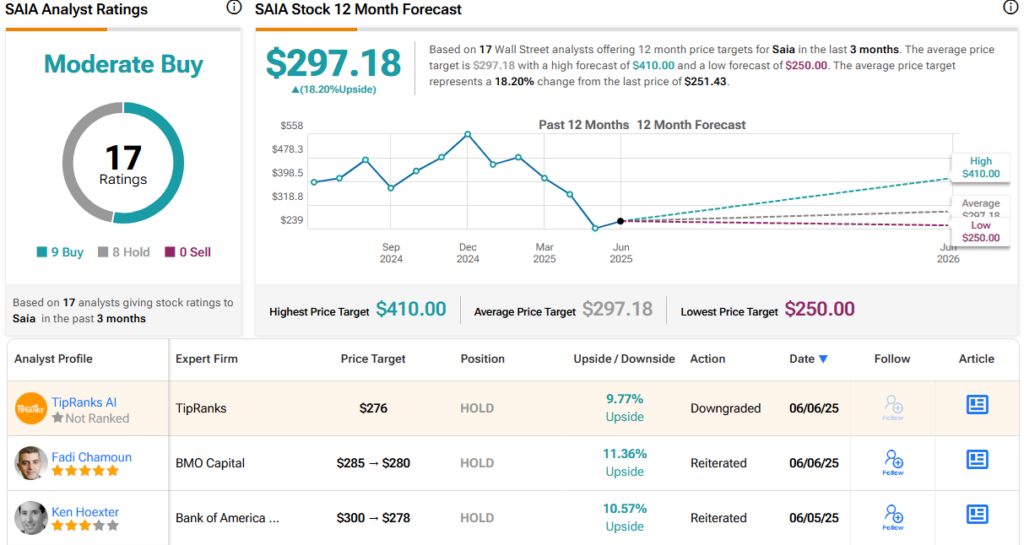1024x545 pixels.
Task: Open the Fadi Chamoun profile link
Action: 91,457
